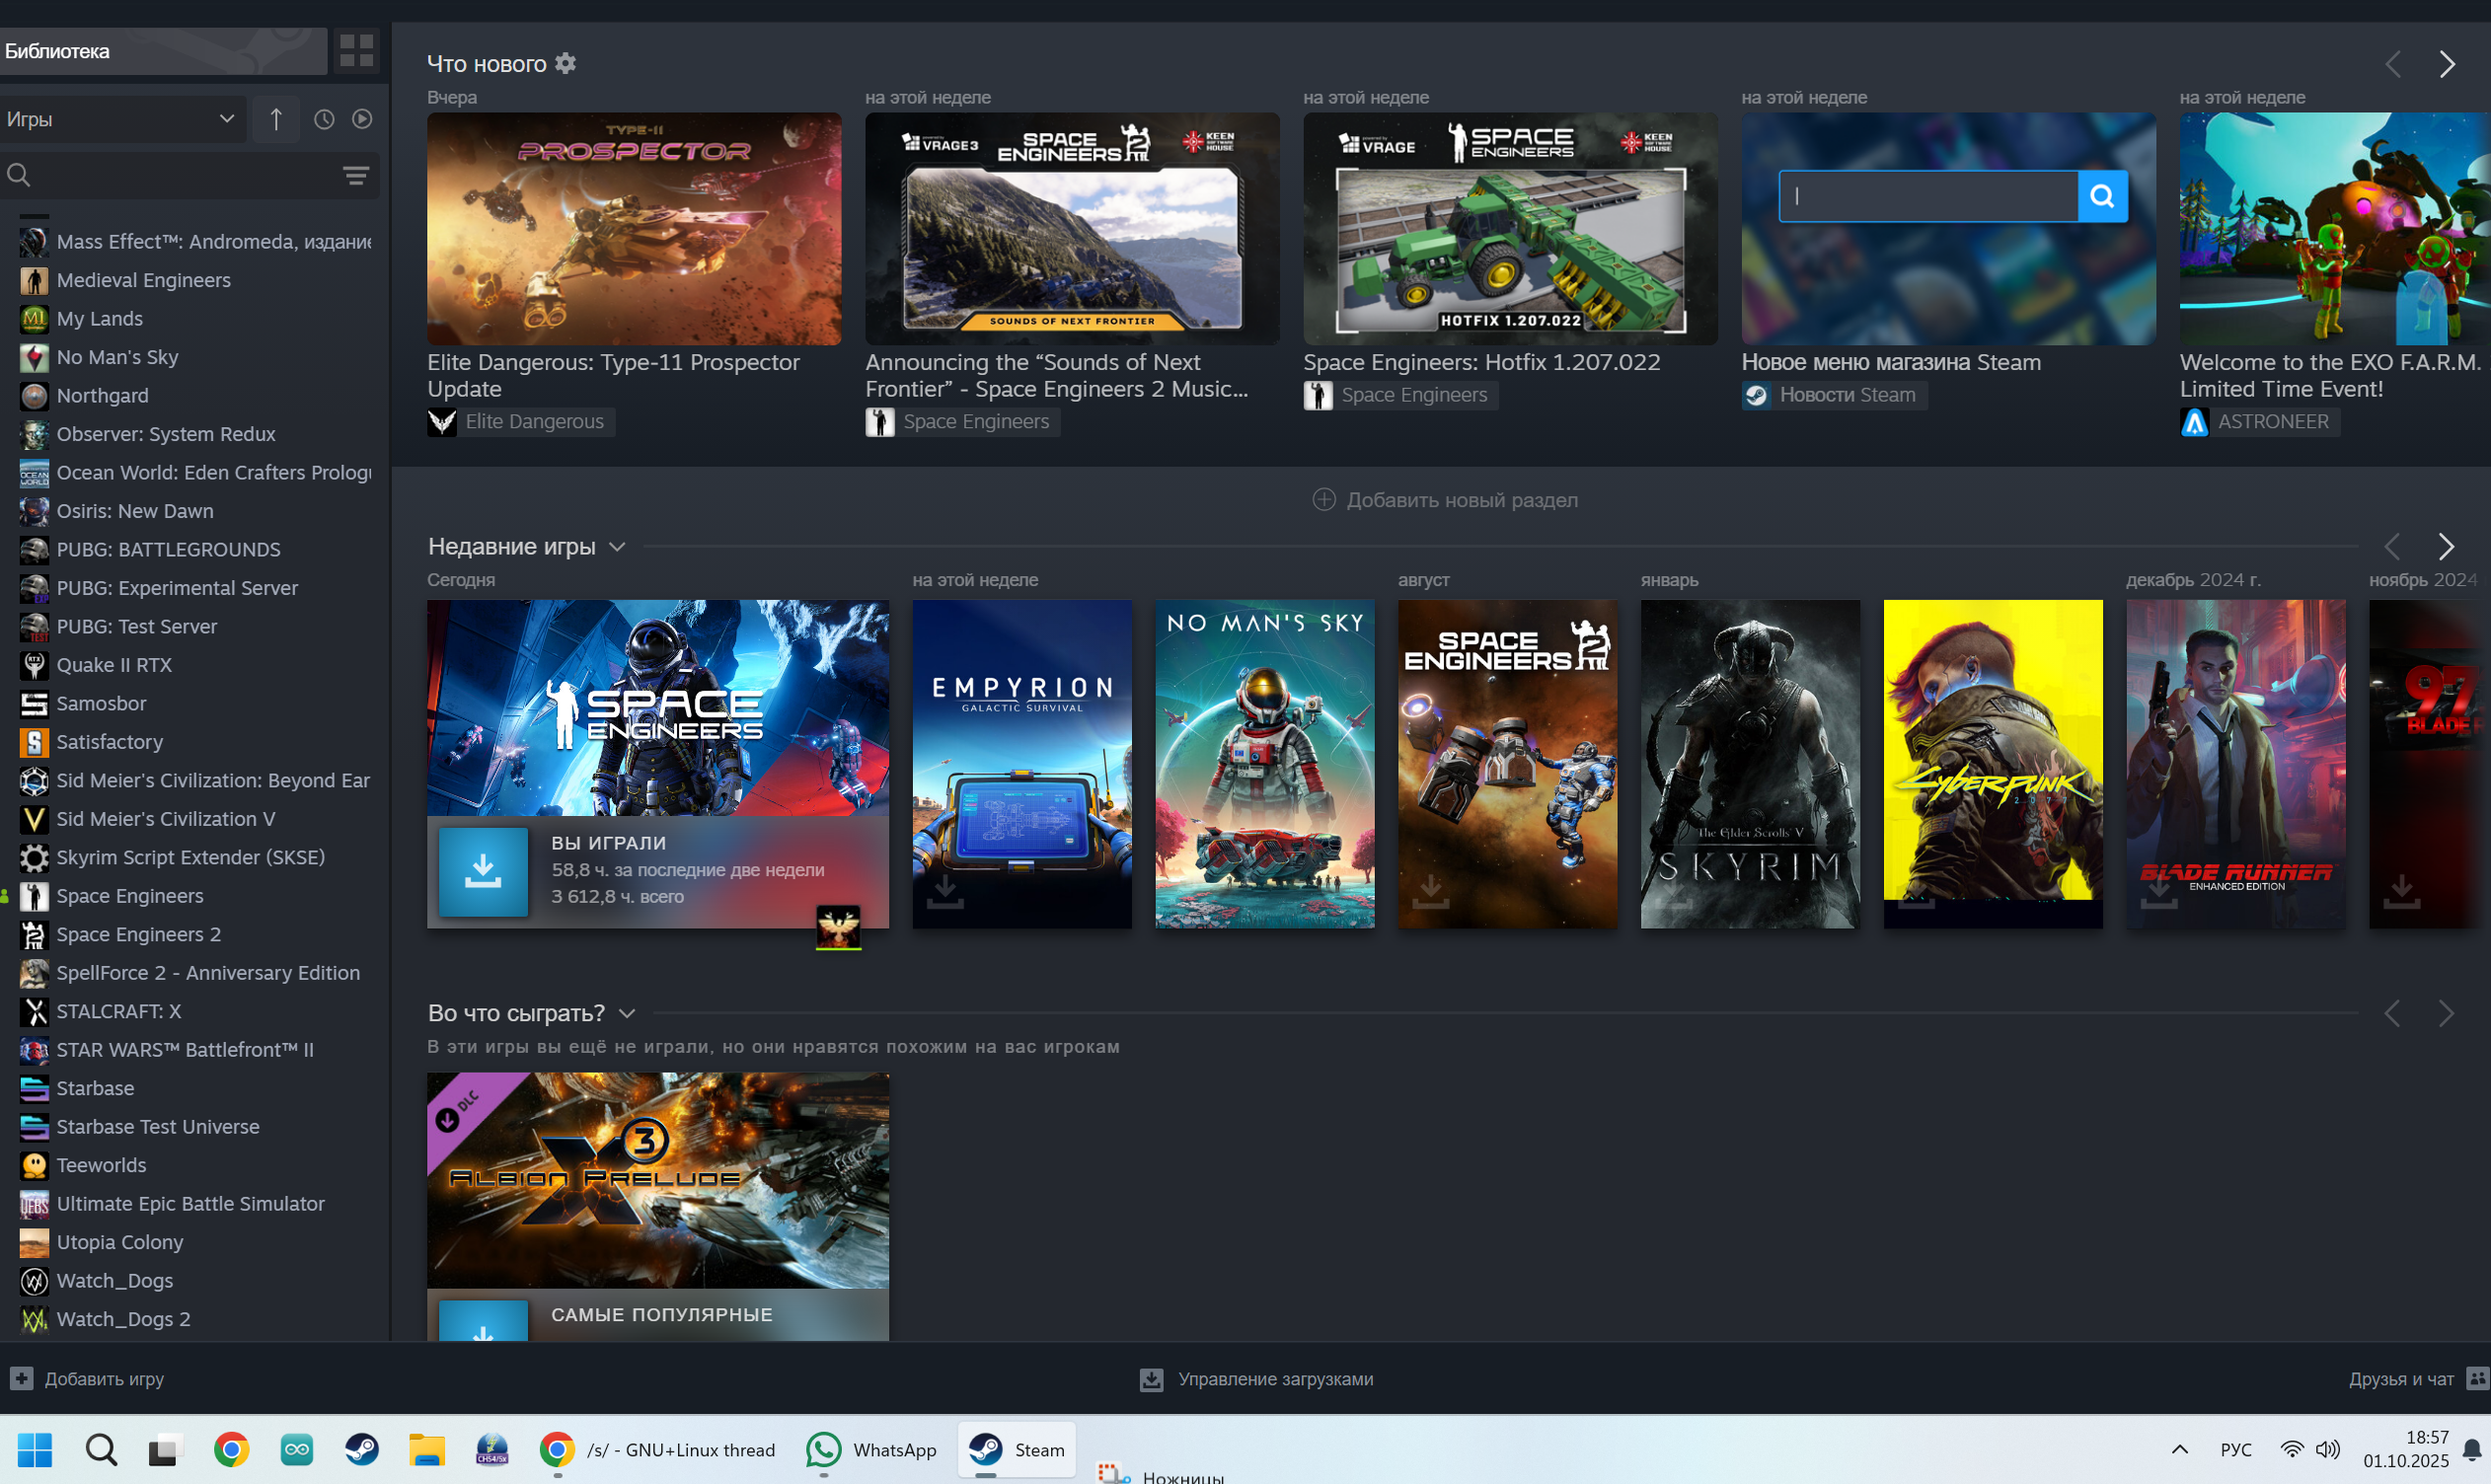The height and width of the screenshot is (1484, 2491).
Task: Click the sort ascending arrow button
Action: [276, 120]
